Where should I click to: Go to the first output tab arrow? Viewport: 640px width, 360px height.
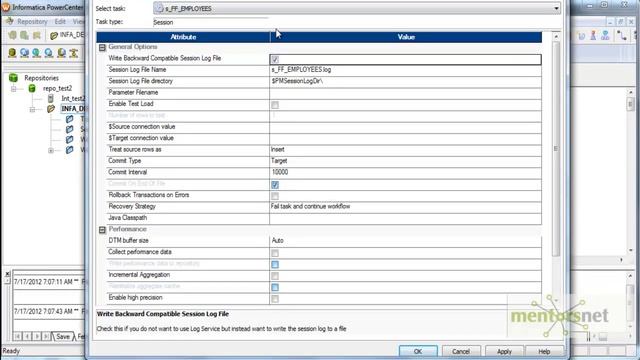click(17, 336)
